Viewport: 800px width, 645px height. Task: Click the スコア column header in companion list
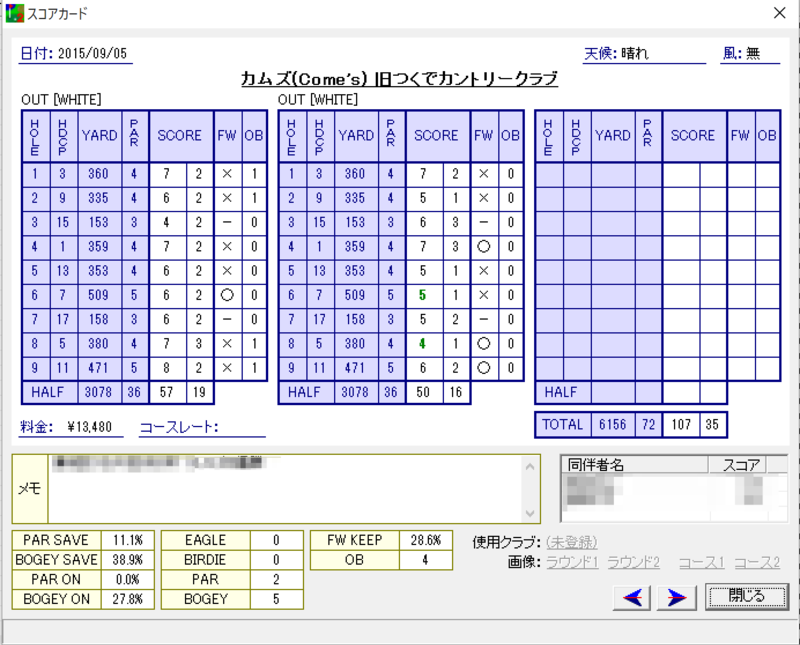point(738,465)
